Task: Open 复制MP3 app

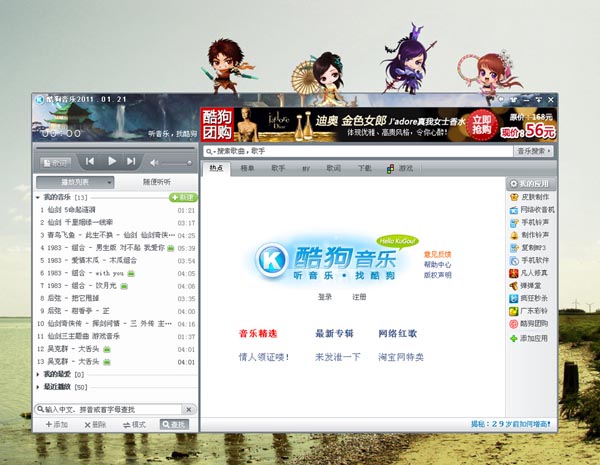Action: pos(528,248)
